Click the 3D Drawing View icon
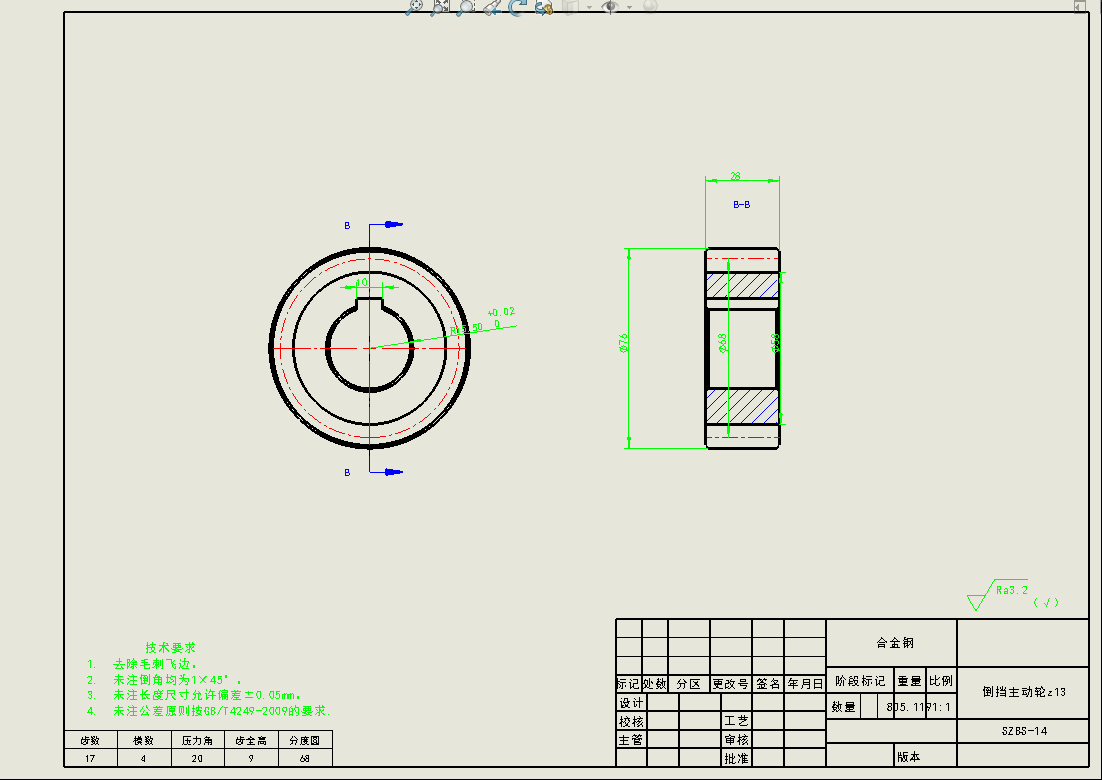 [543, 7]
